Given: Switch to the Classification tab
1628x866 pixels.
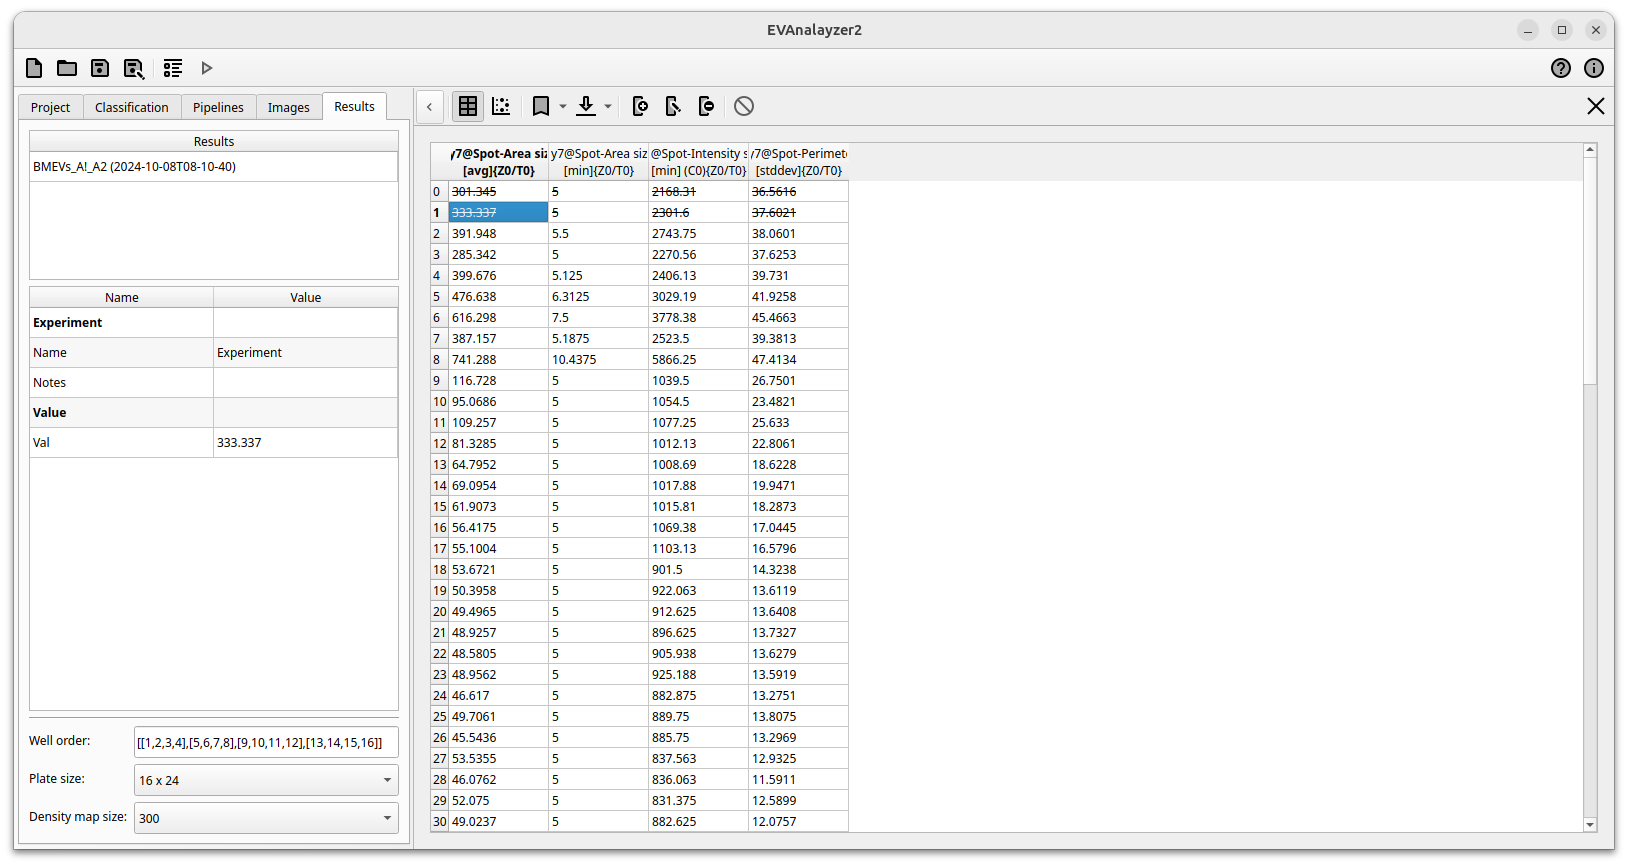Looking at the screenshot, I should point(132,107).
